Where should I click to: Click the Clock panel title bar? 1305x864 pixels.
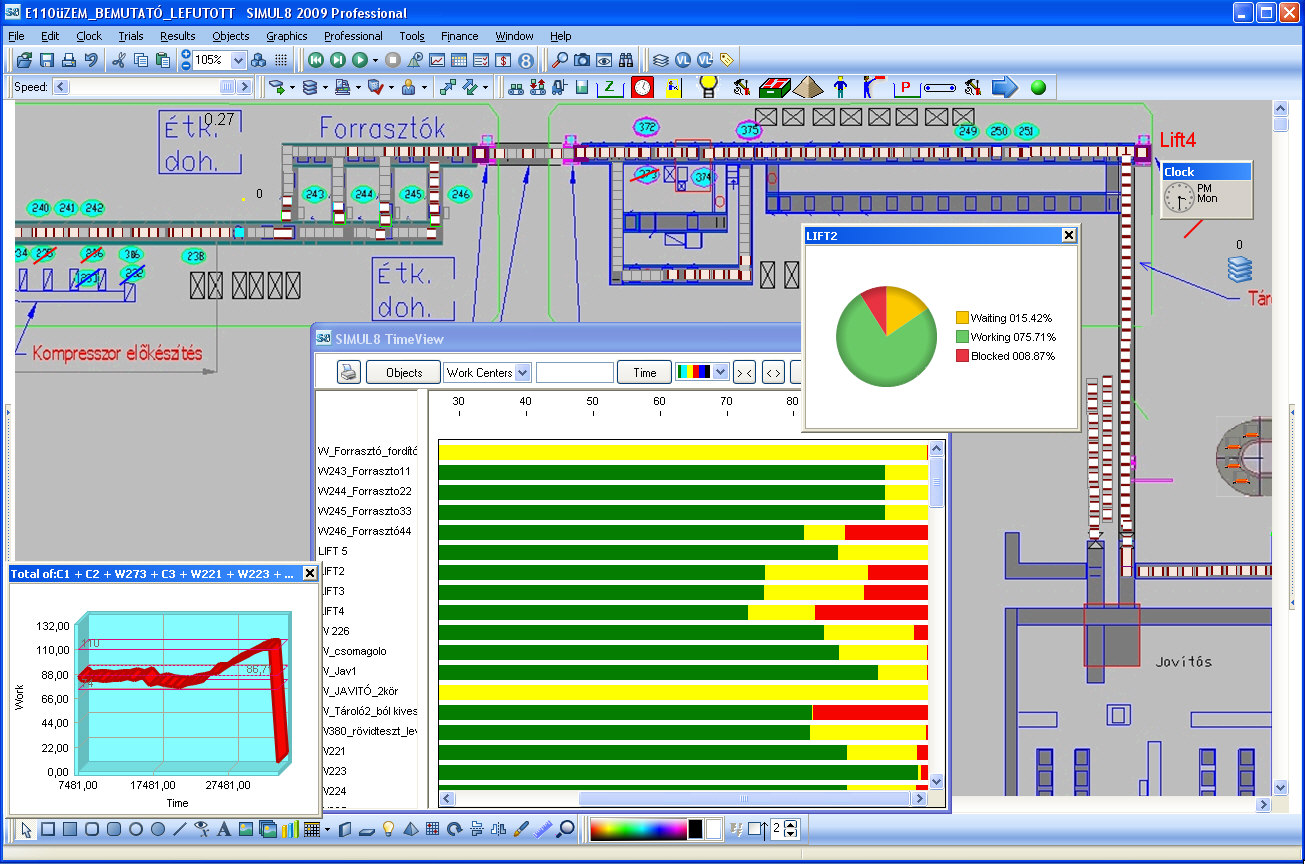tap(1206, 172)
